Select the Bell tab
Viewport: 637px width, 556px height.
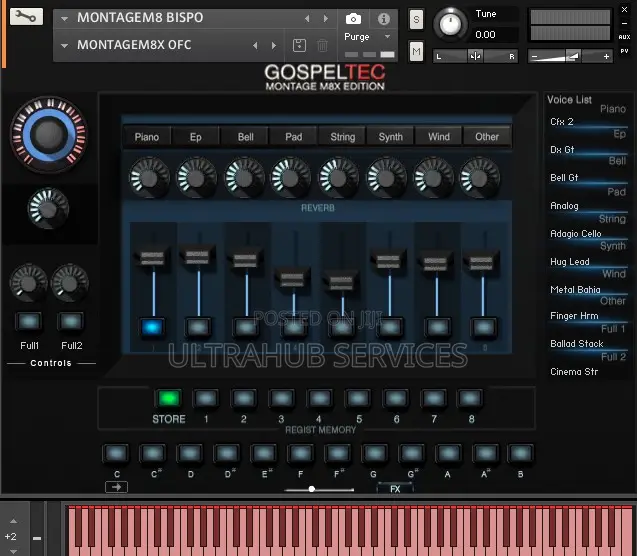[x=245, y=137]
